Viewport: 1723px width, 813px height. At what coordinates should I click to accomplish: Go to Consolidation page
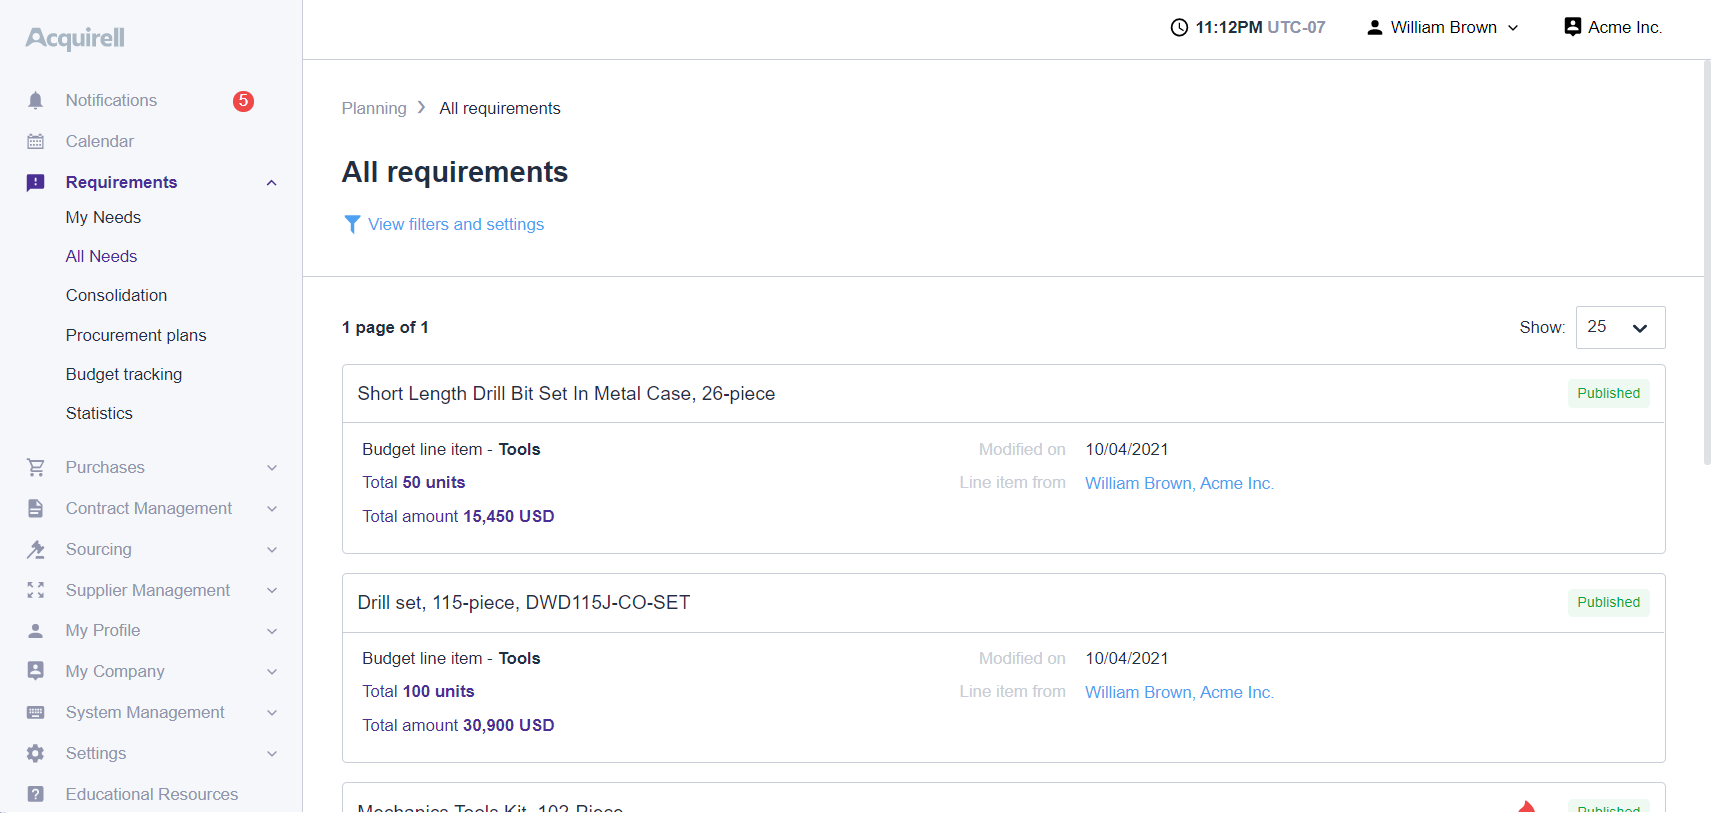(x=116, y=295)
